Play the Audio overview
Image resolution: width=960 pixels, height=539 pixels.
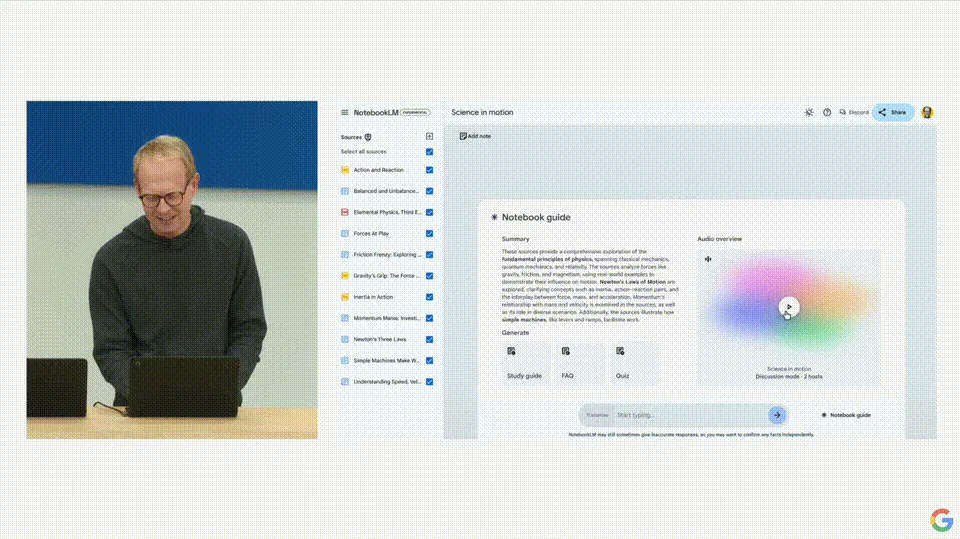tap(789, 307)
